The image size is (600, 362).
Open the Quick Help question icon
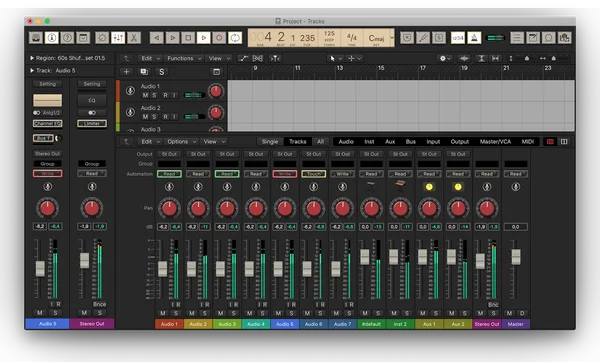pos(67,38)
